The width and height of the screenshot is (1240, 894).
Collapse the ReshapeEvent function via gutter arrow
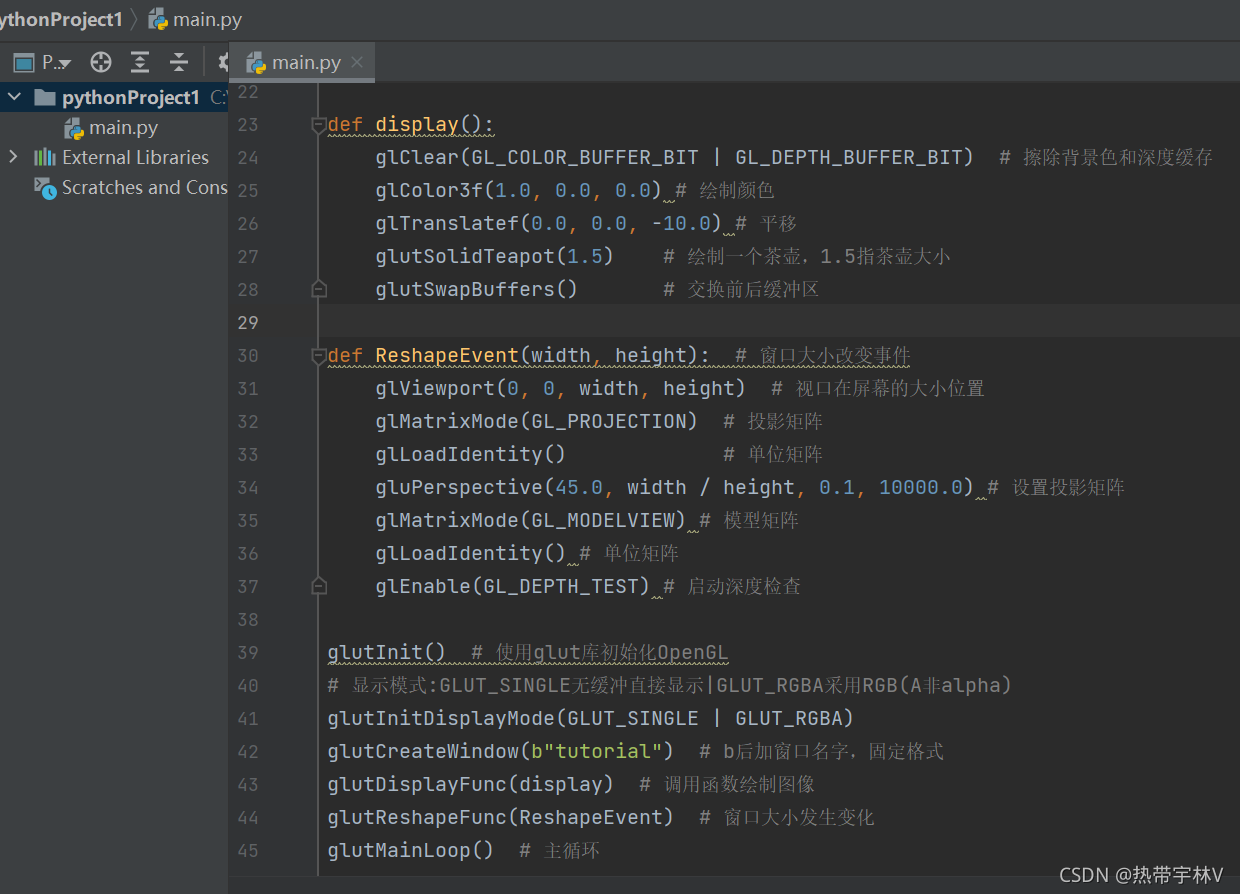(318, 355)
